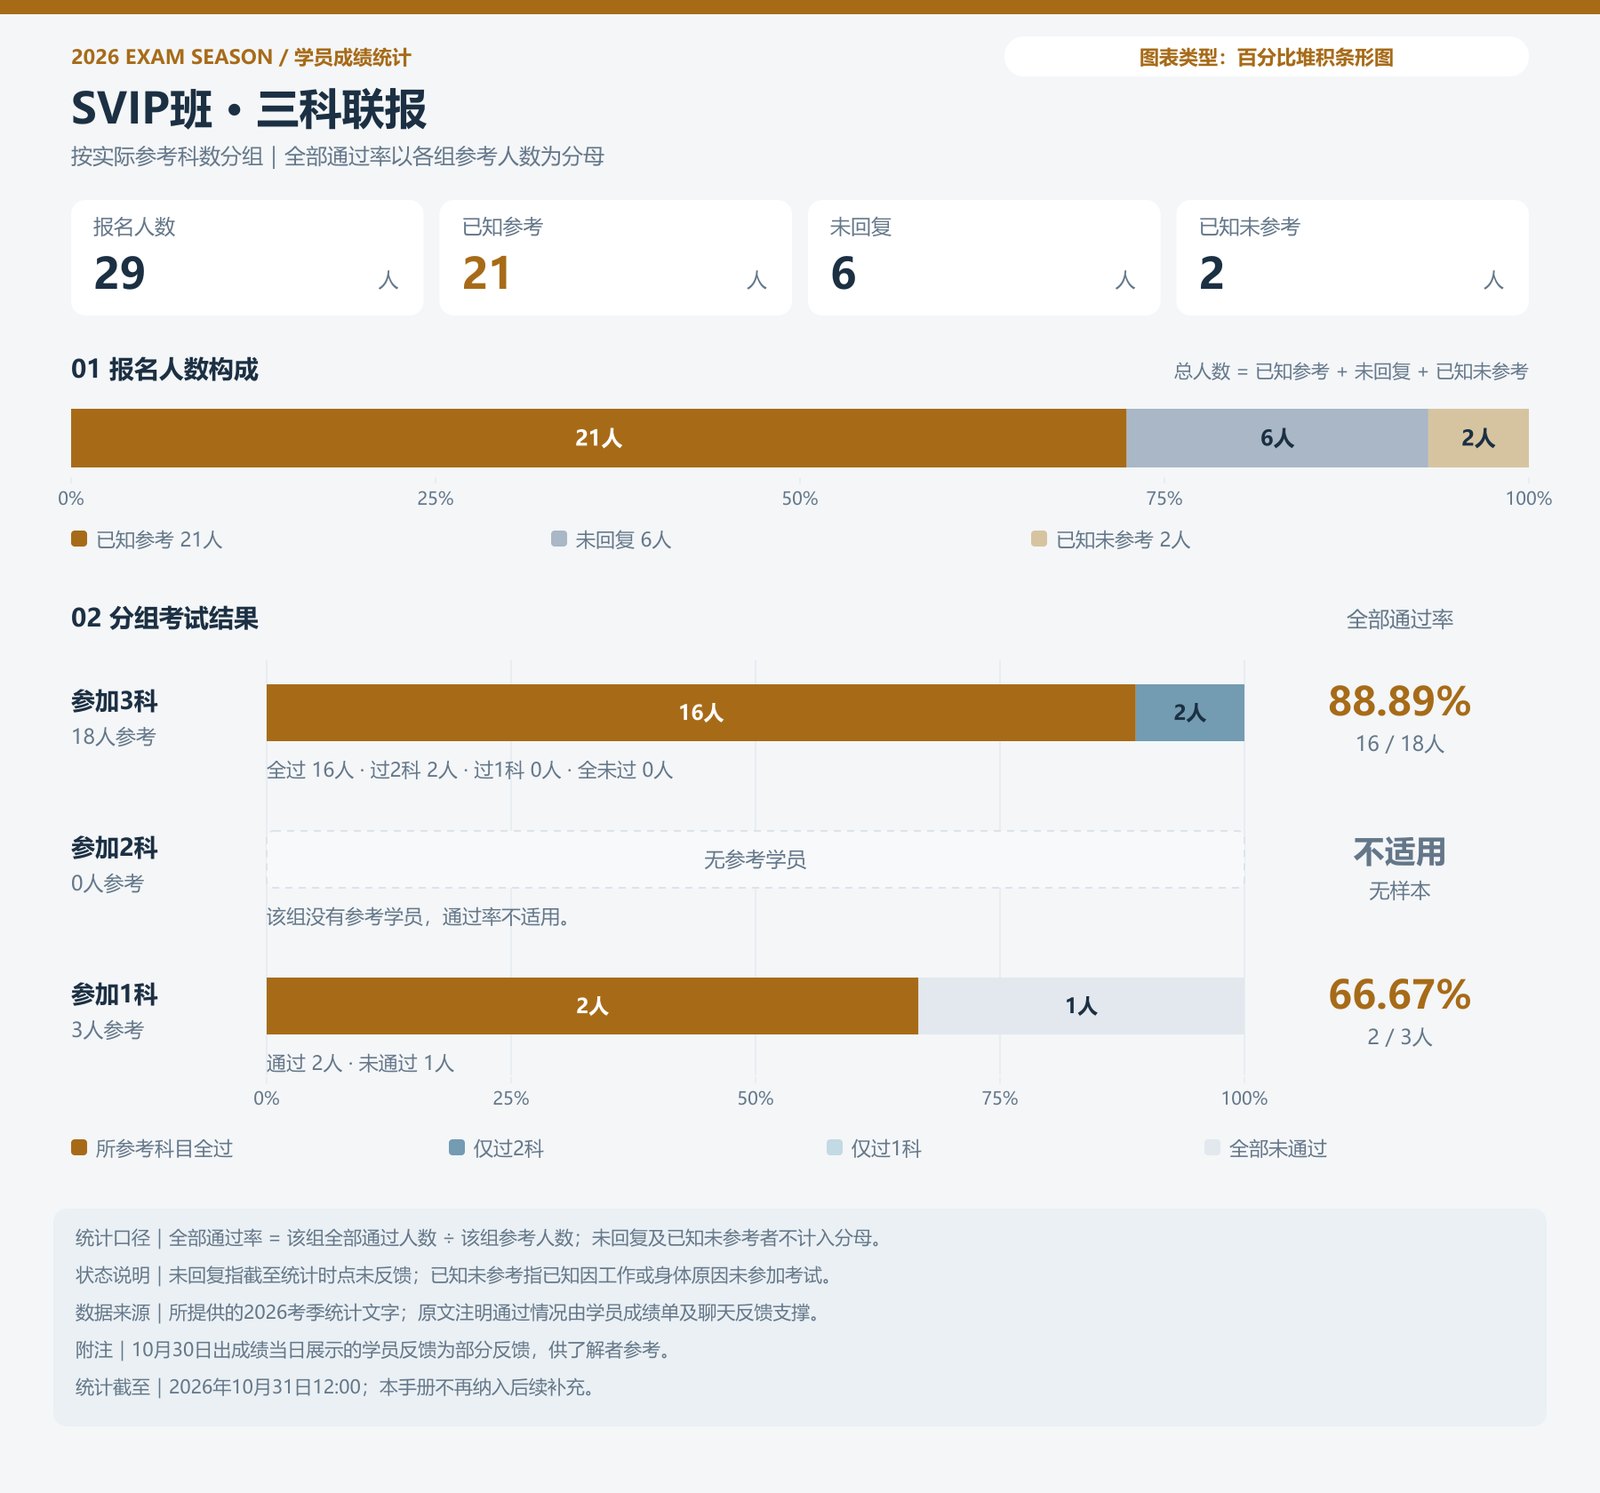Click the 参加2科 row label

click(x=114, y=848)
